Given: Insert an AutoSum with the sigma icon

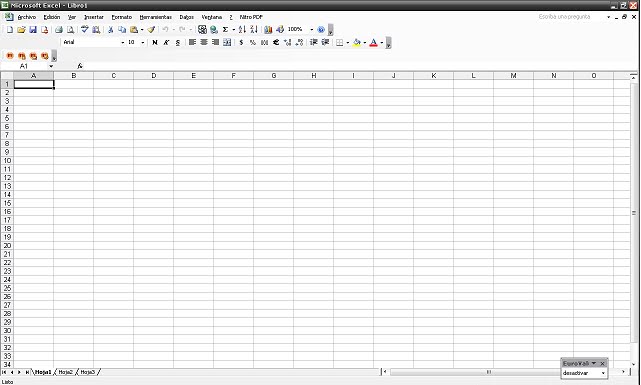Looking at the screenshot, I should click(225, 29).
